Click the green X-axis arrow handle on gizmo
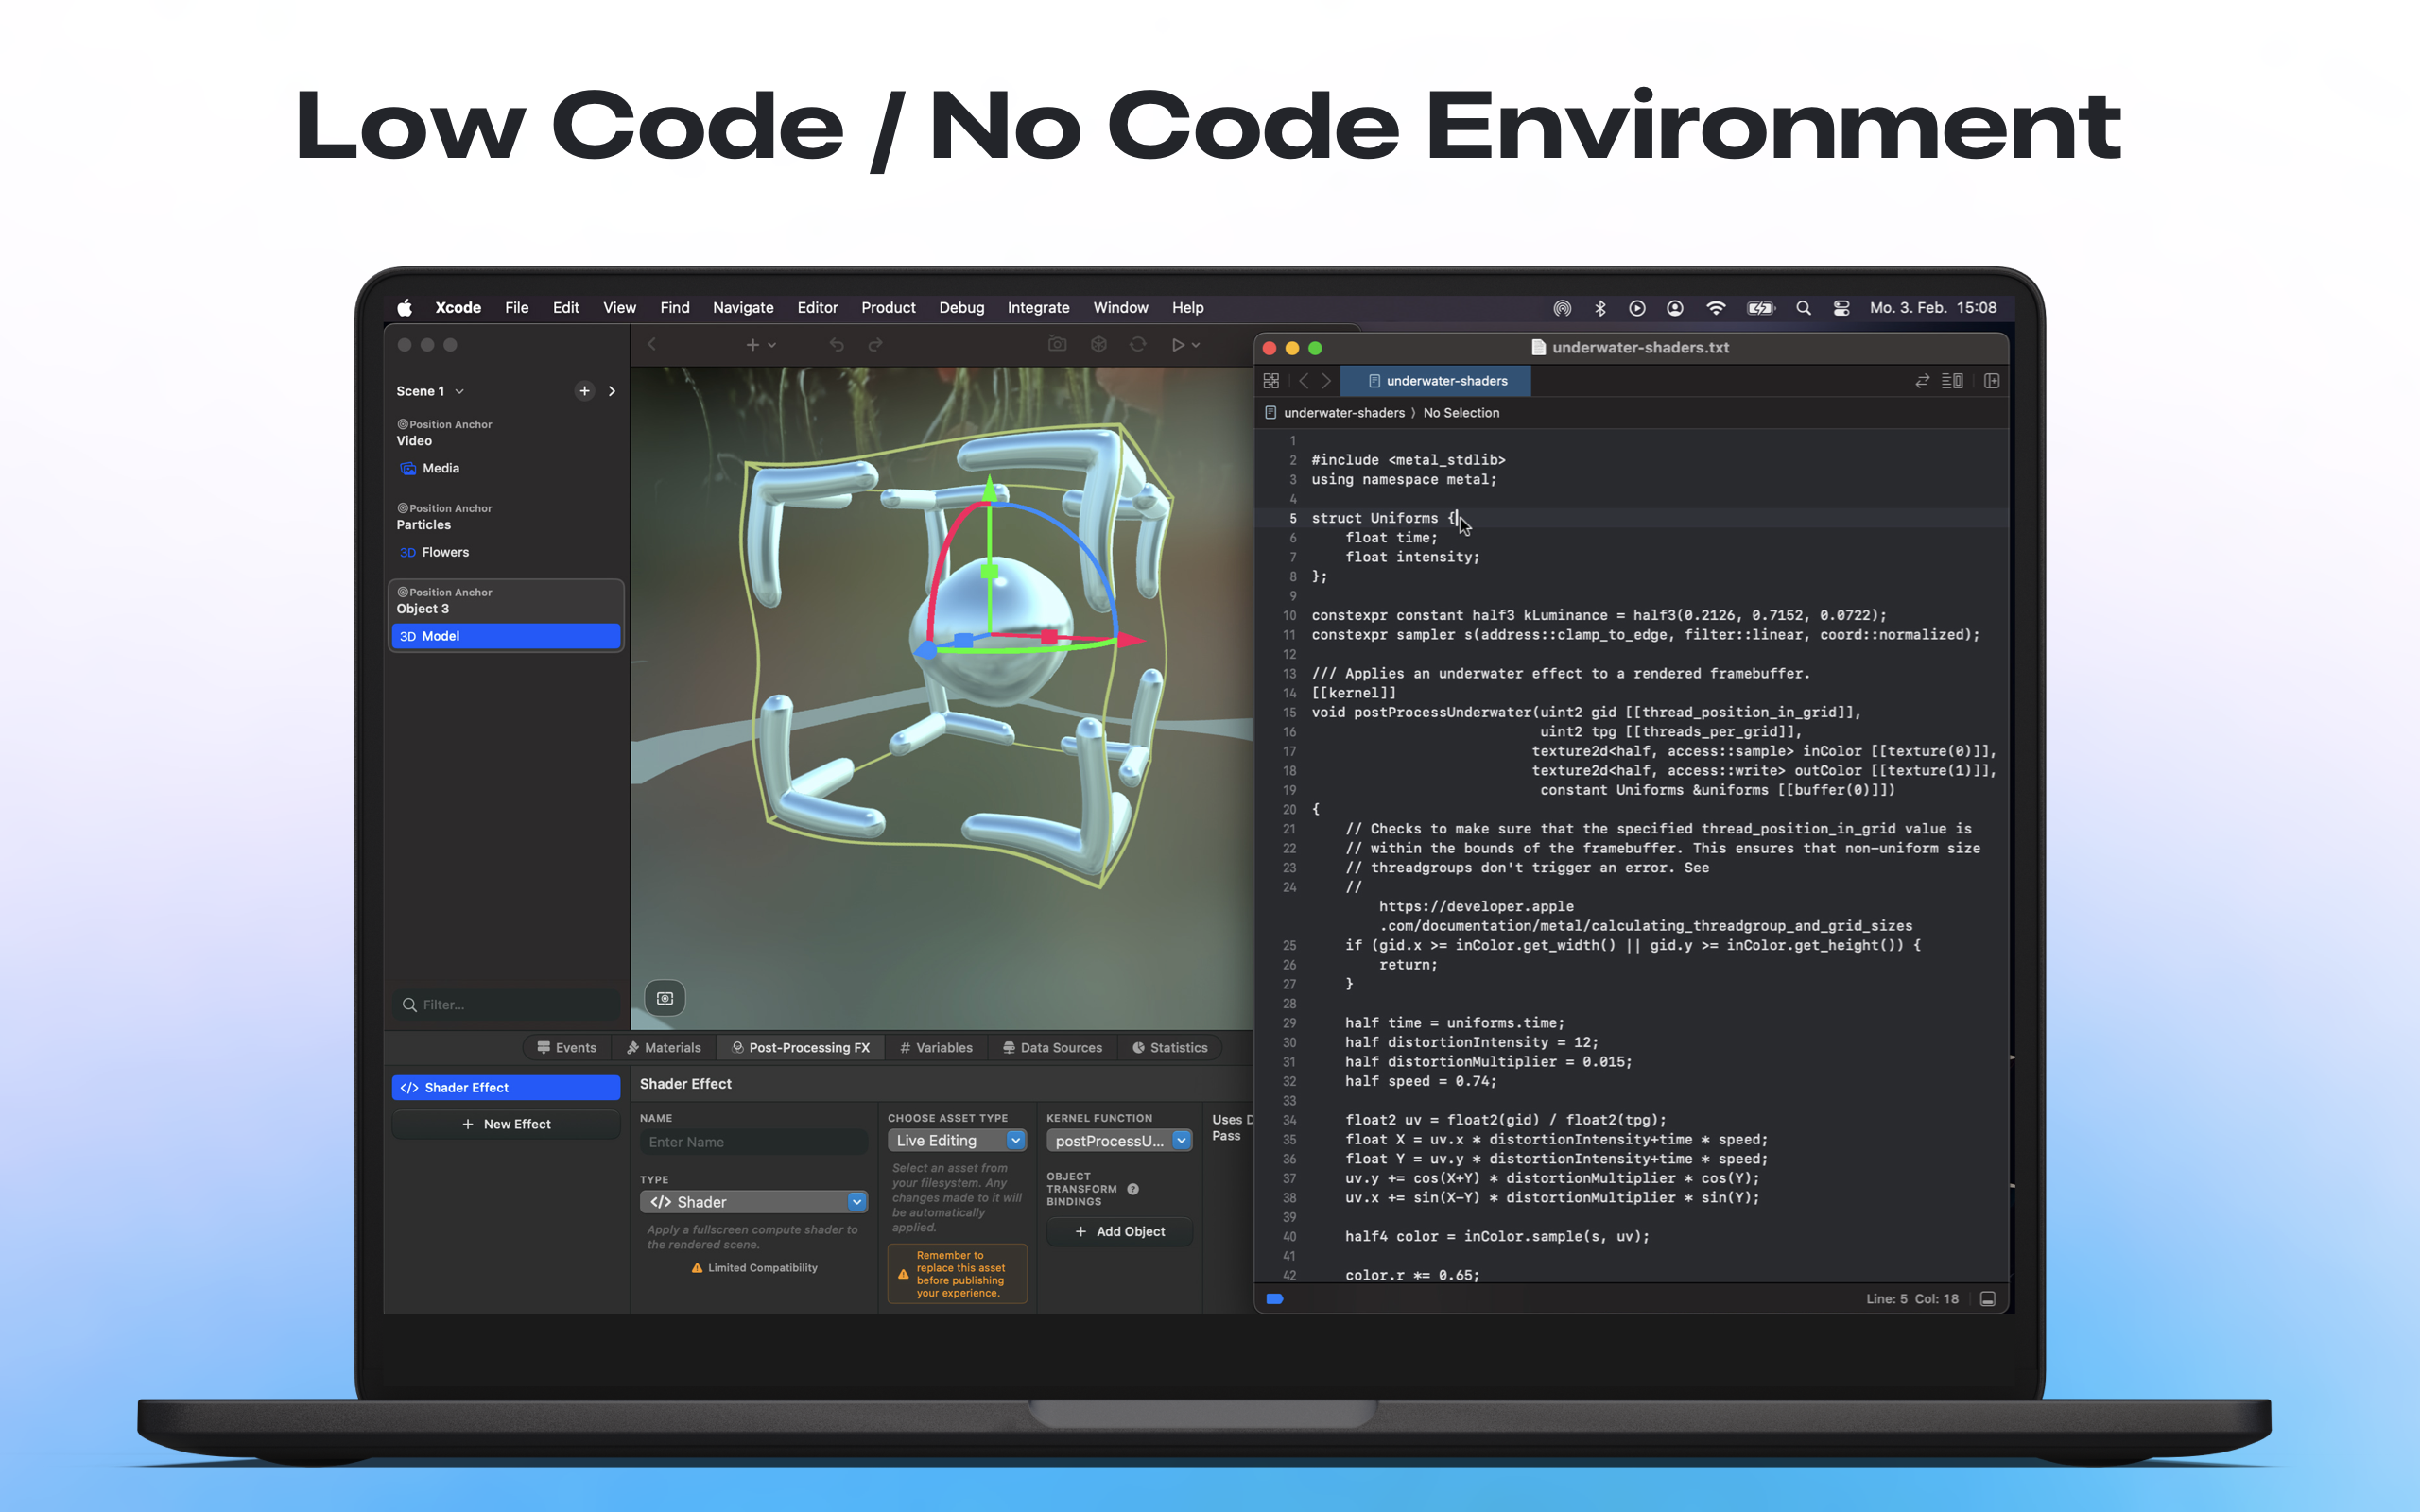 point(990,486)
